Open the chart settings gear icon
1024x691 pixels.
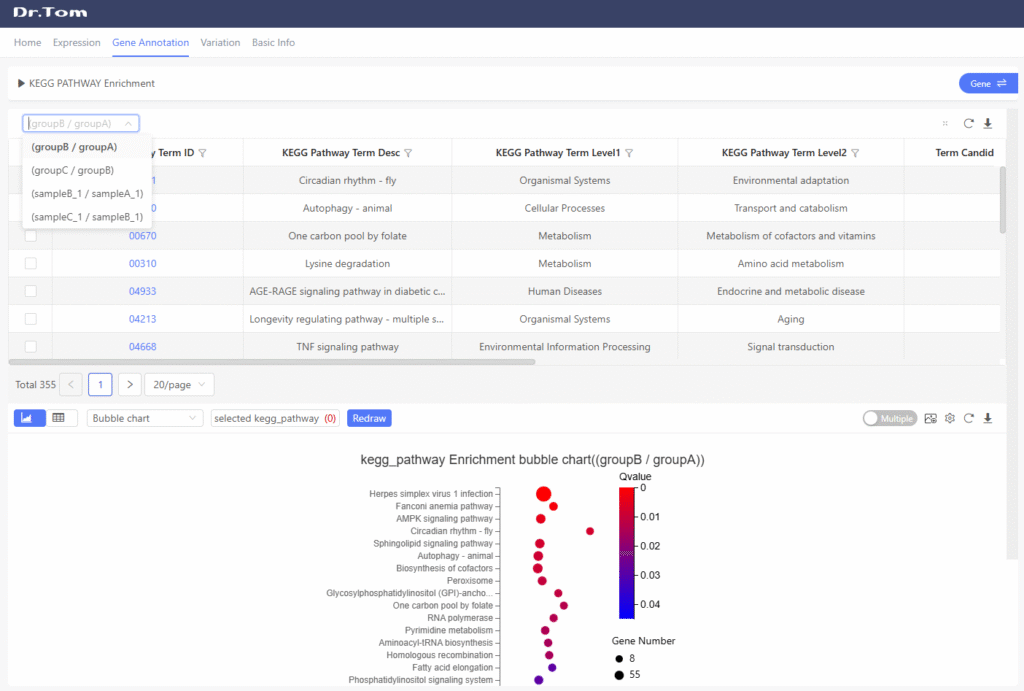tap(950, 418)
